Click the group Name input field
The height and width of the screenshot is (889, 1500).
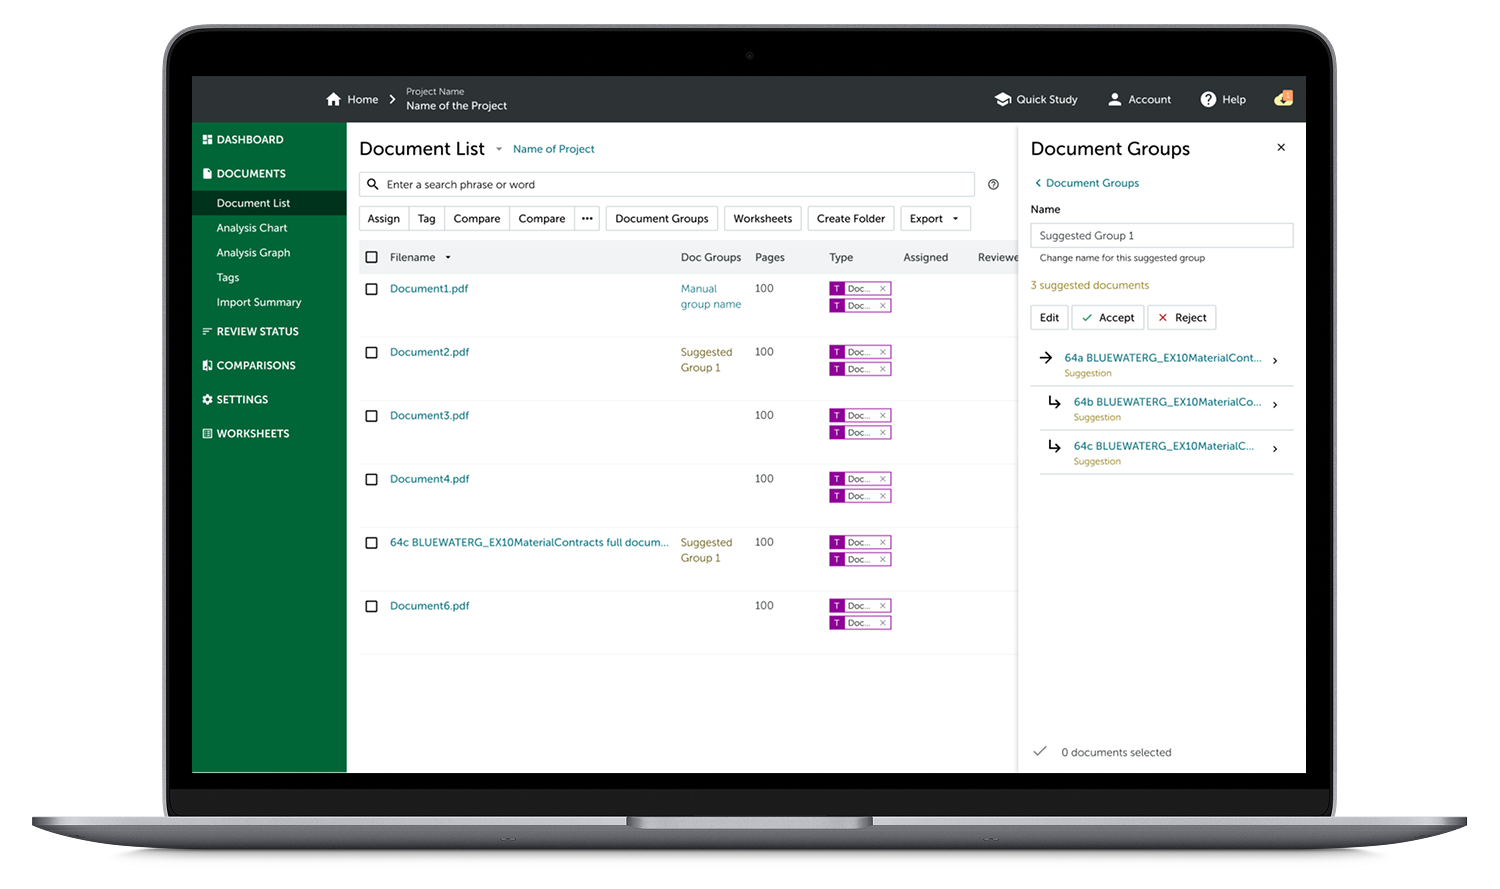[x=1161, y=236]
